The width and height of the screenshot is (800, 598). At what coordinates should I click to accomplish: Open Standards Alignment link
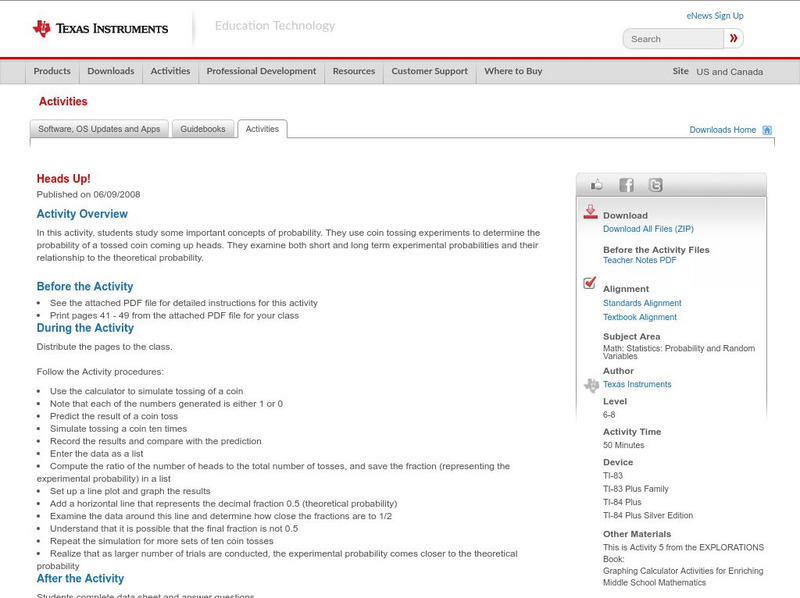(642, 303)
